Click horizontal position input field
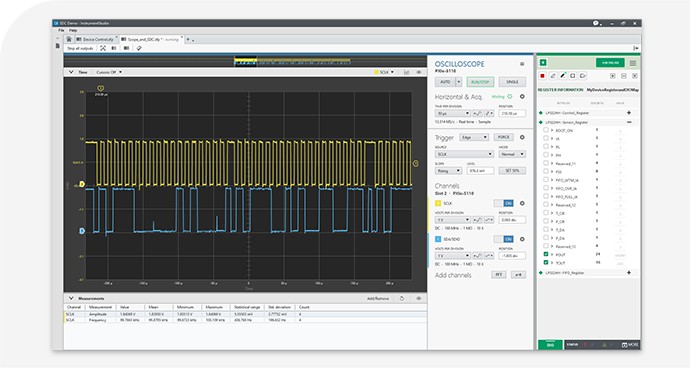 click(x=512, y=113)
